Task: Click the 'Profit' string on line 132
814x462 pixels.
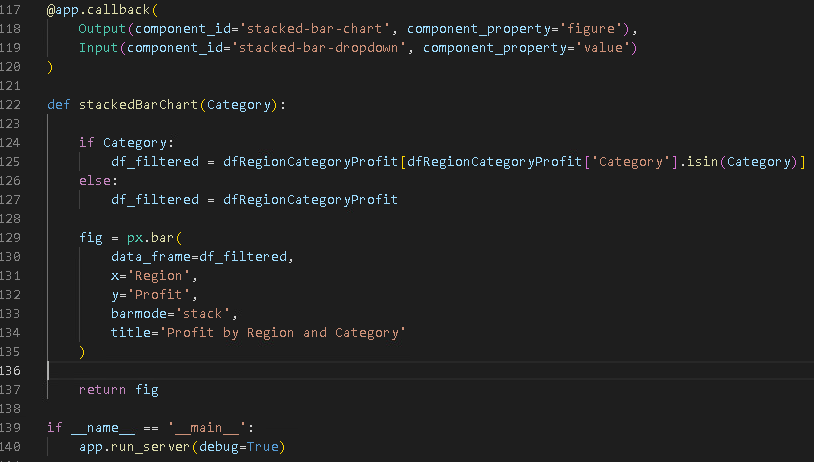Action: pyautogui.click(x=158, y=295)
